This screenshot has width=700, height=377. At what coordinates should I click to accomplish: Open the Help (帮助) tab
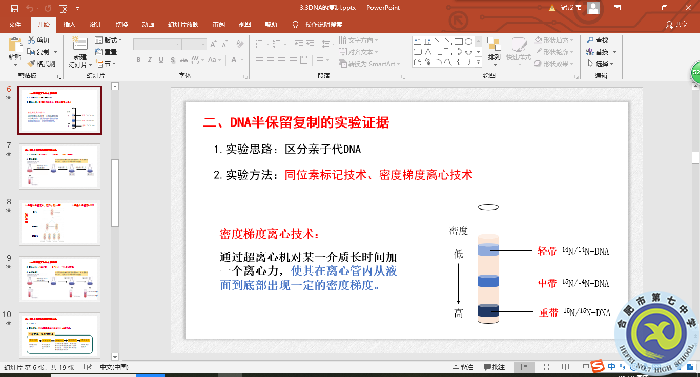(271, 25)
